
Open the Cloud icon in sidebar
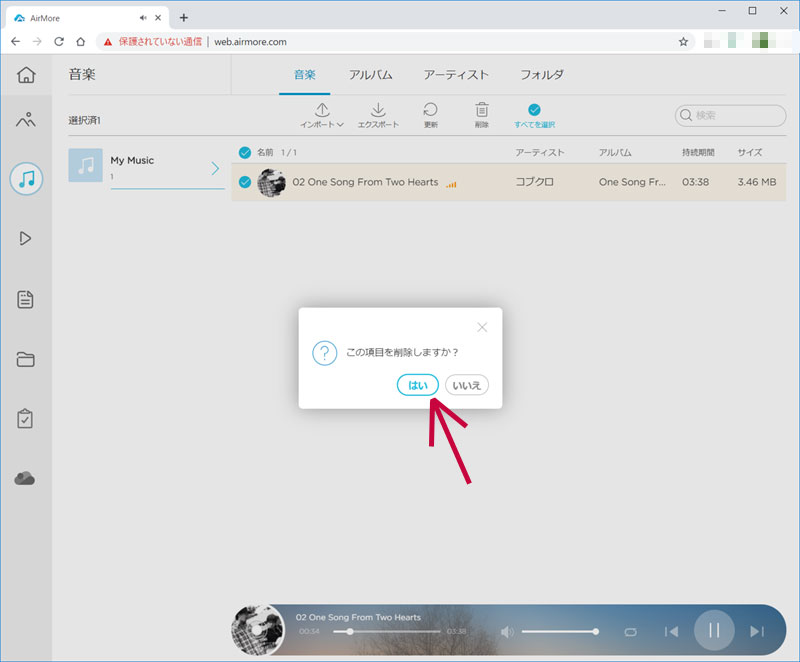point(26,479)
